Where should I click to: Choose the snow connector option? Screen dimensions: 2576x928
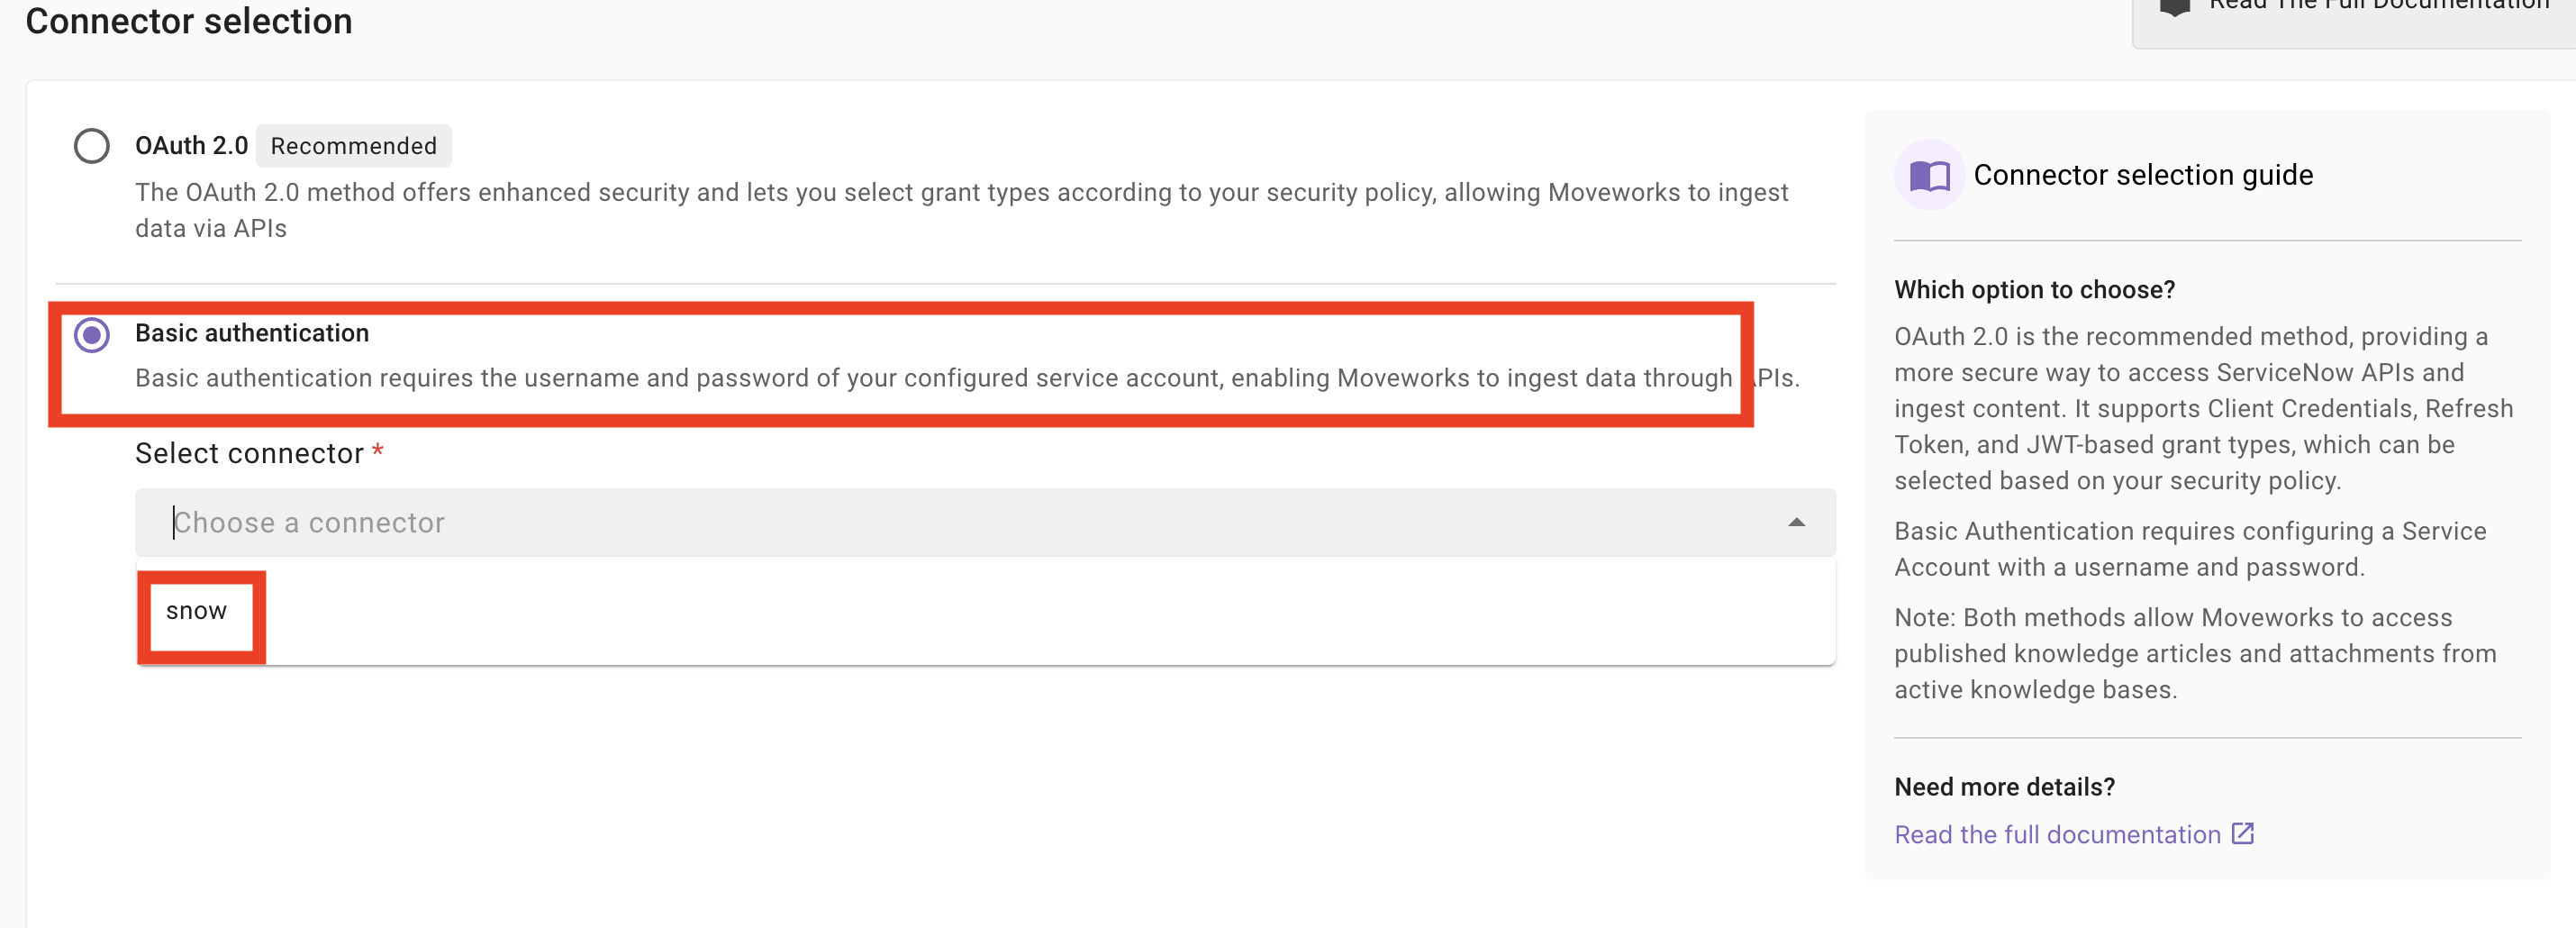[197, 611]
